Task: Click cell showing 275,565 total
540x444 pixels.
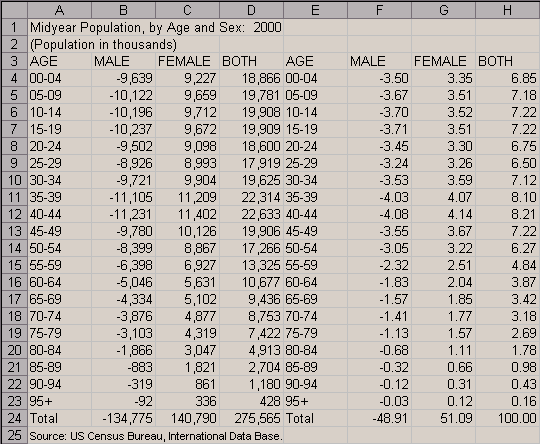Action: coord(251,418)
